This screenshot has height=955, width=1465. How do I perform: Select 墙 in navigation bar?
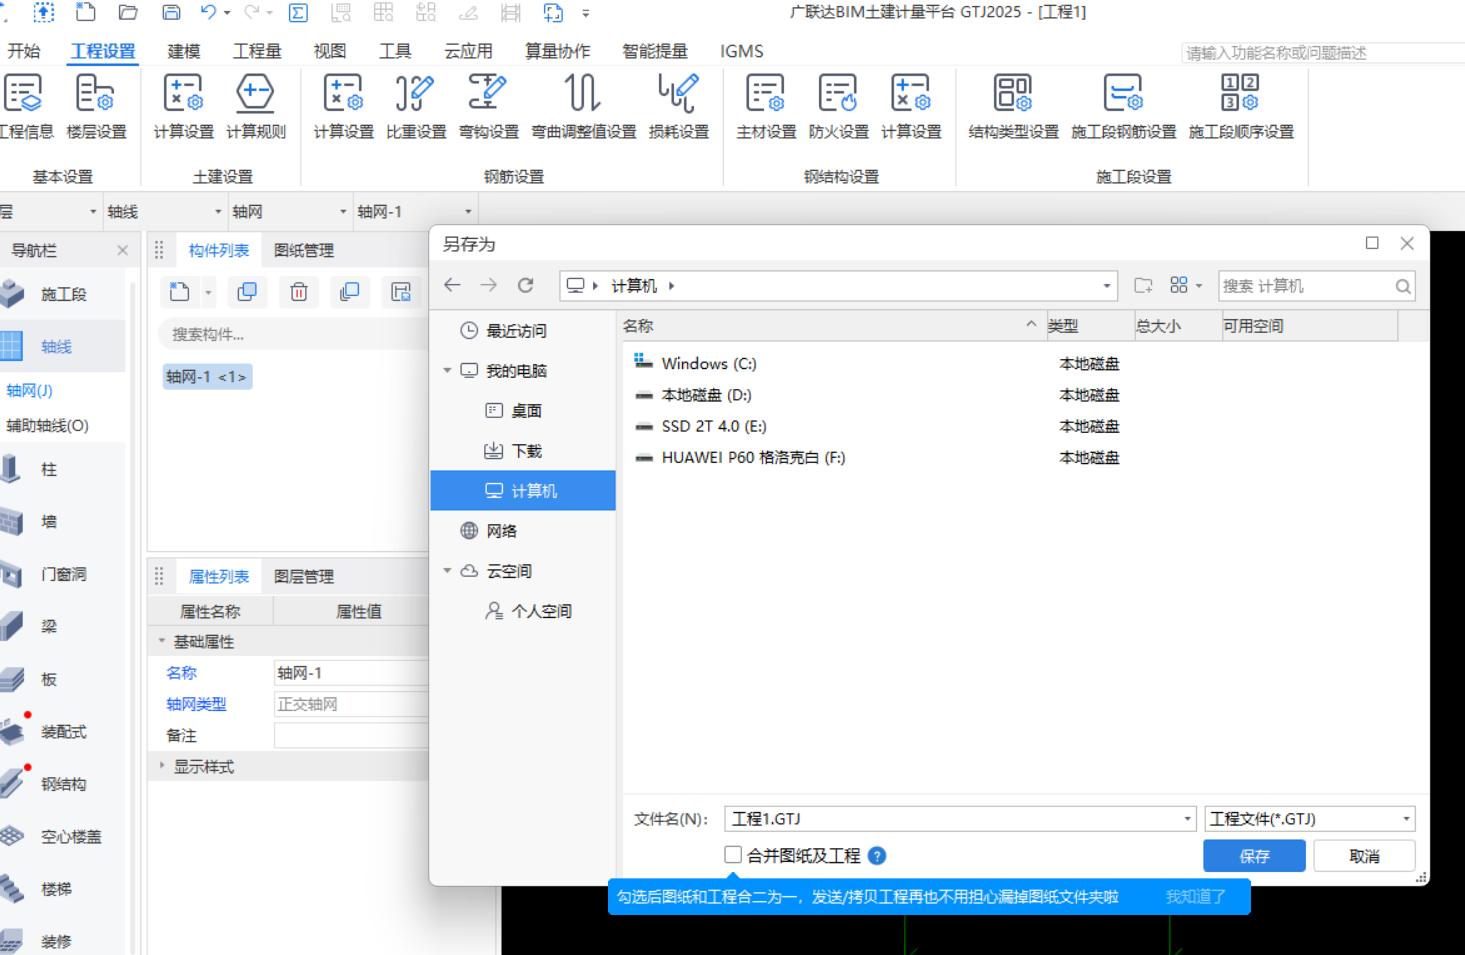pyautogui.click(x=48, y=521)
